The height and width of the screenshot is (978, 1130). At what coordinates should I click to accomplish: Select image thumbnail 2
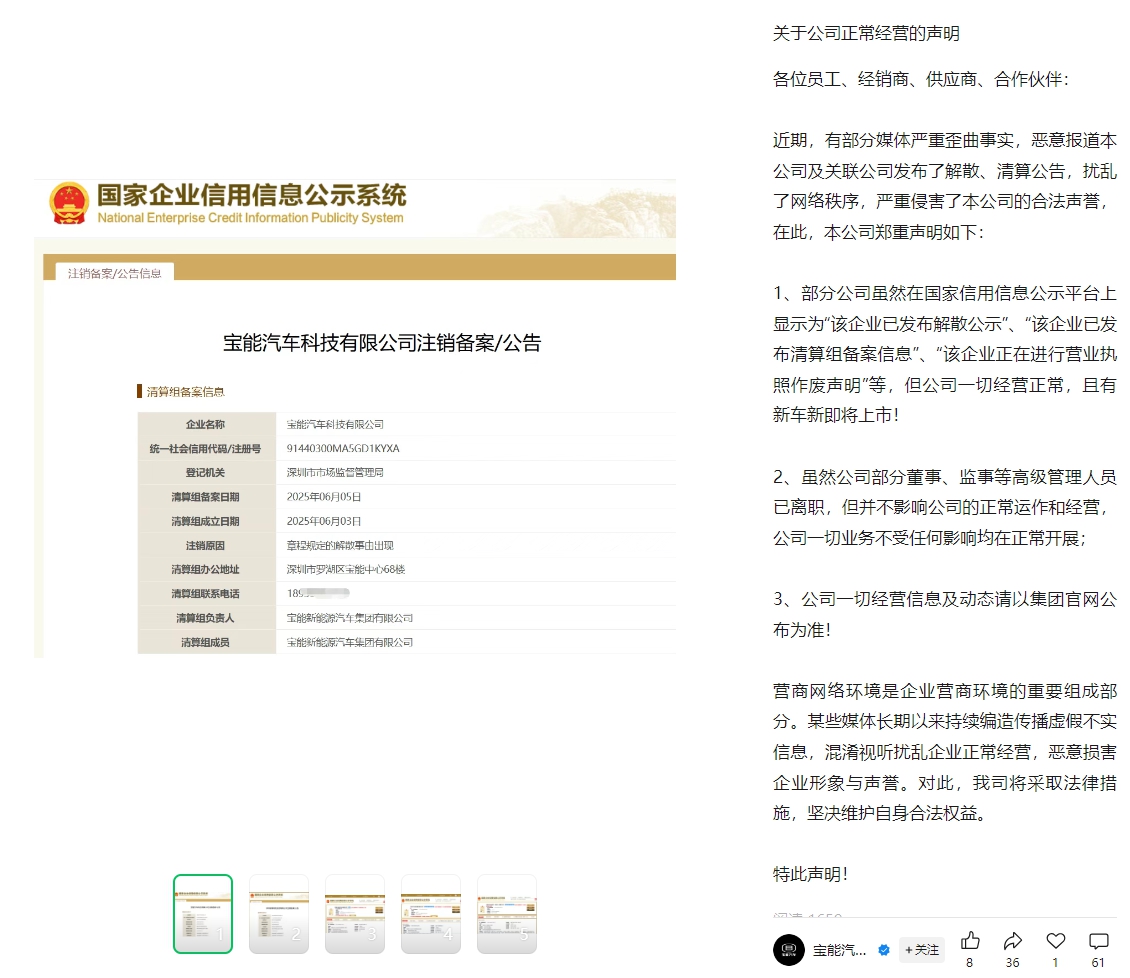coord(279,914)
